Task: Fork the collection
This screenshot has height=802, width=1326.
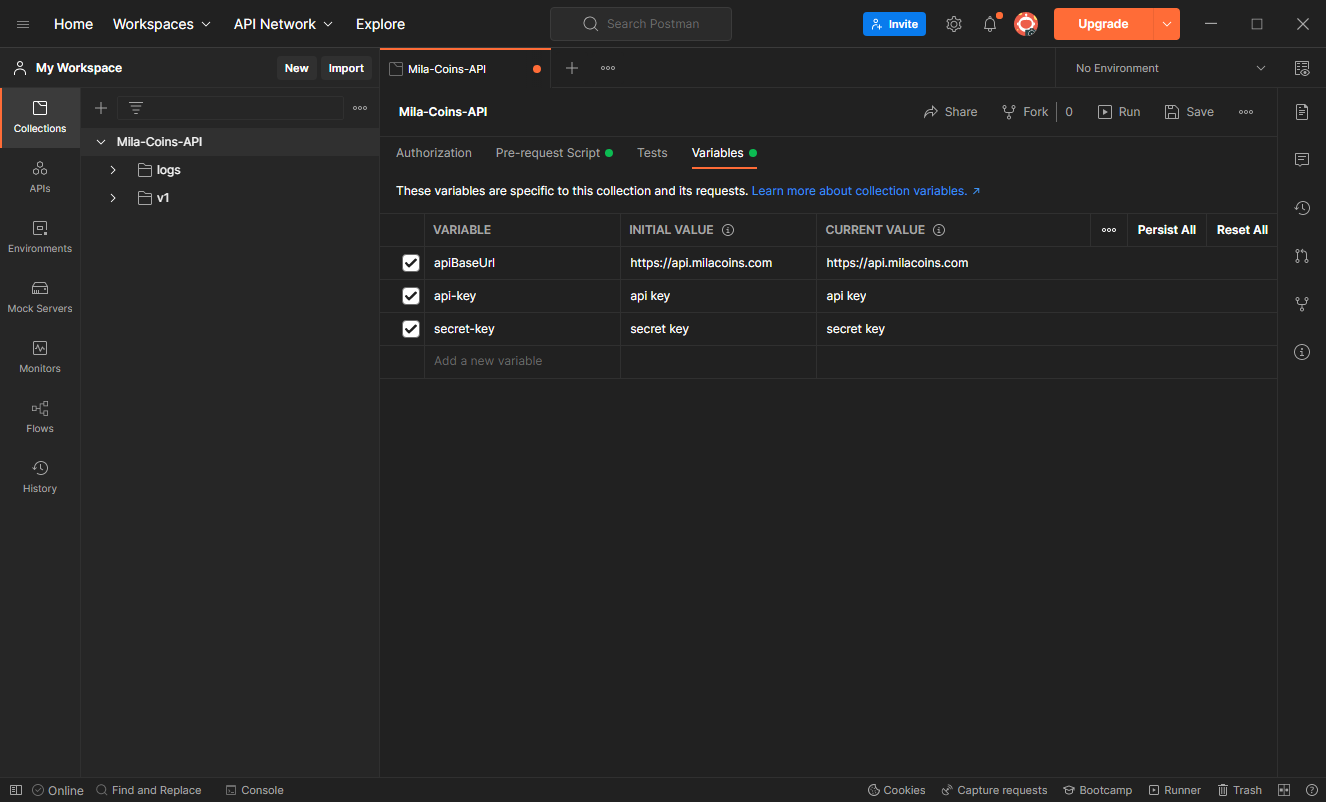Action: pyautogui.click(x=1025, y=112)
